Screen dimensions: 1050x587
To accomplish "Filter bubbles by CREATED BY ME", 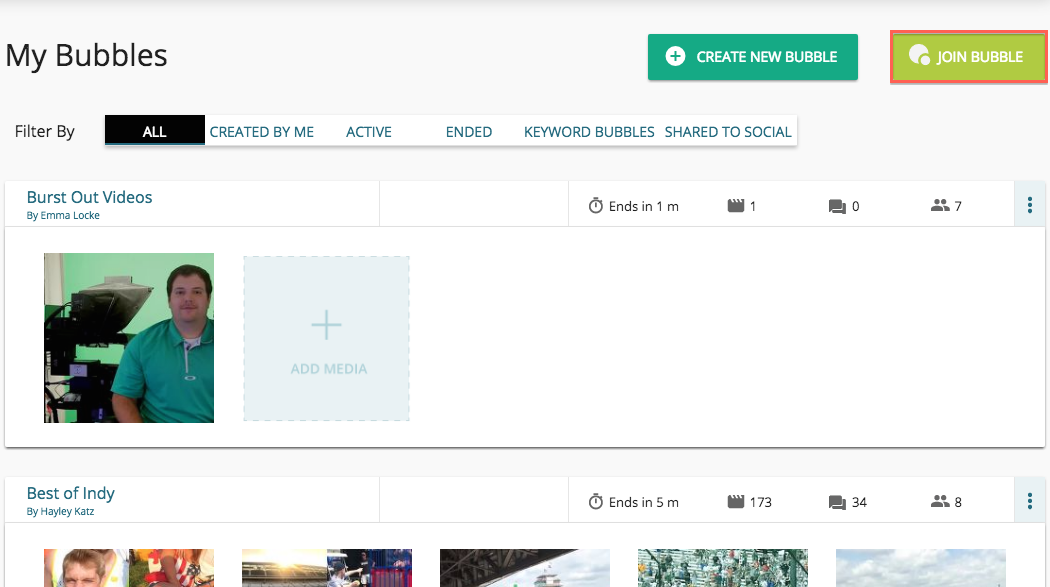I will pyautogui.click(x=262, y=131).
